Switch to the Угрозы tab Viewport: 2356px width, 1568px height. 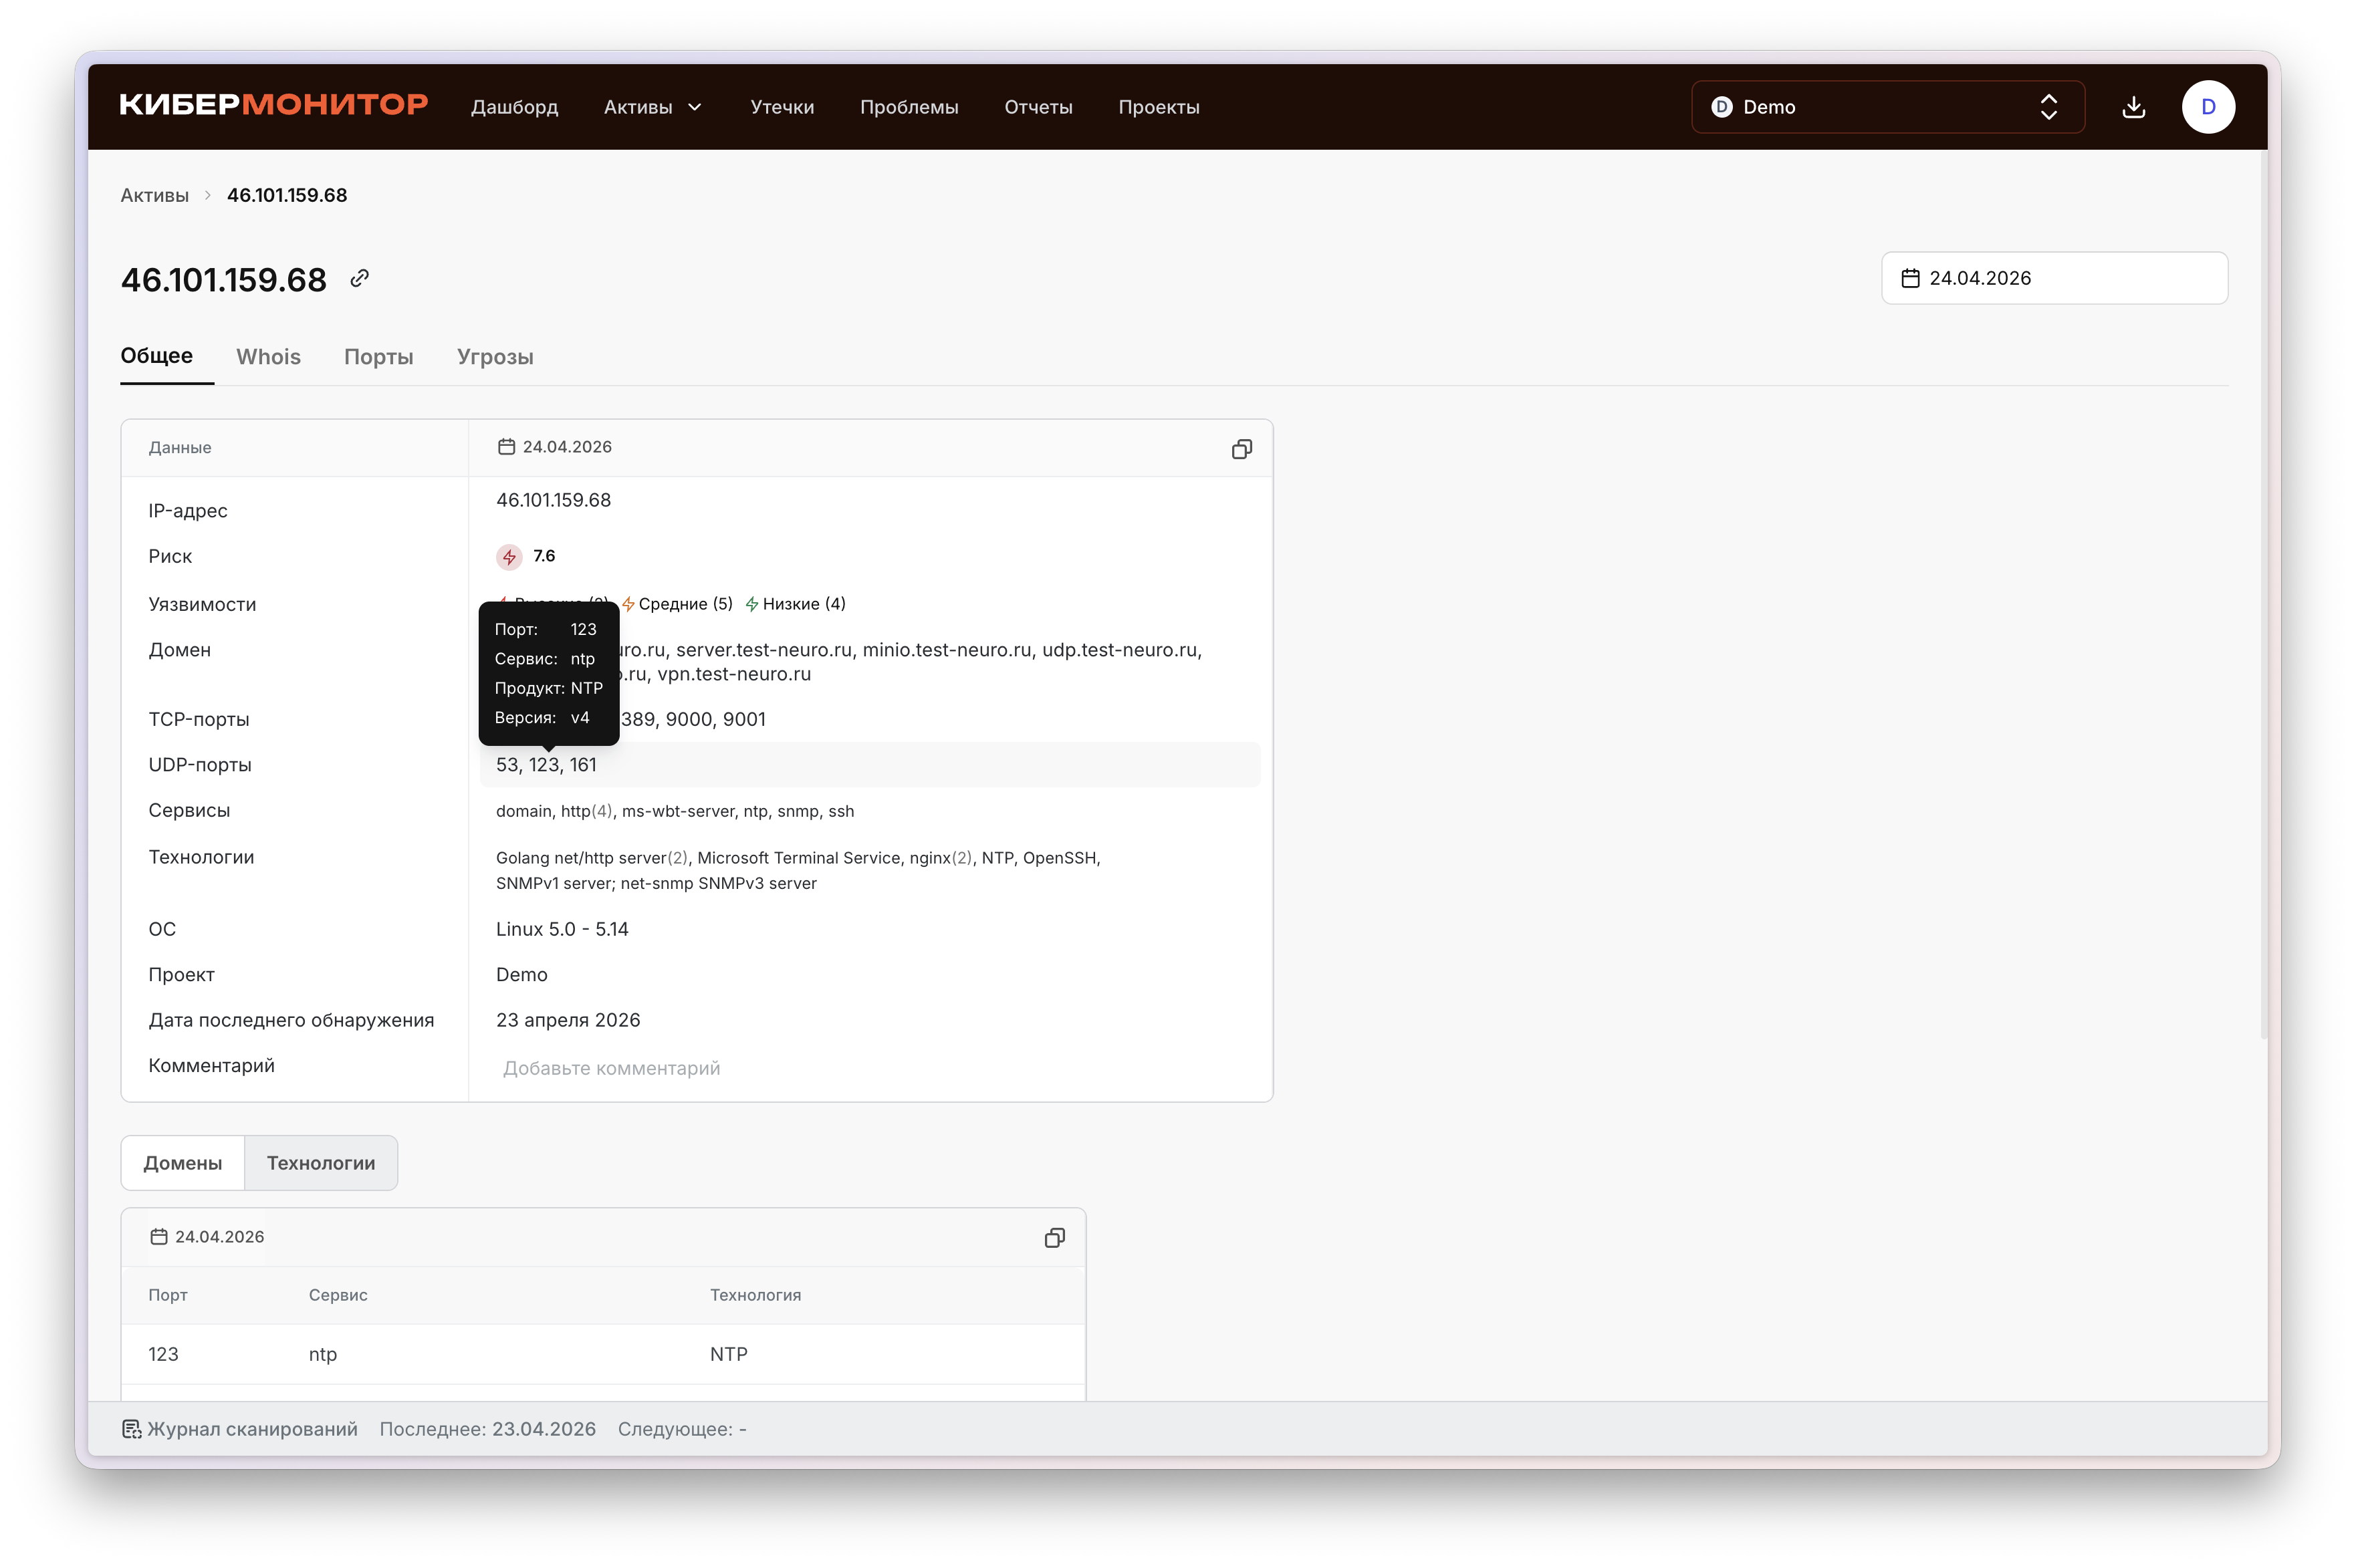coord(495,357)
